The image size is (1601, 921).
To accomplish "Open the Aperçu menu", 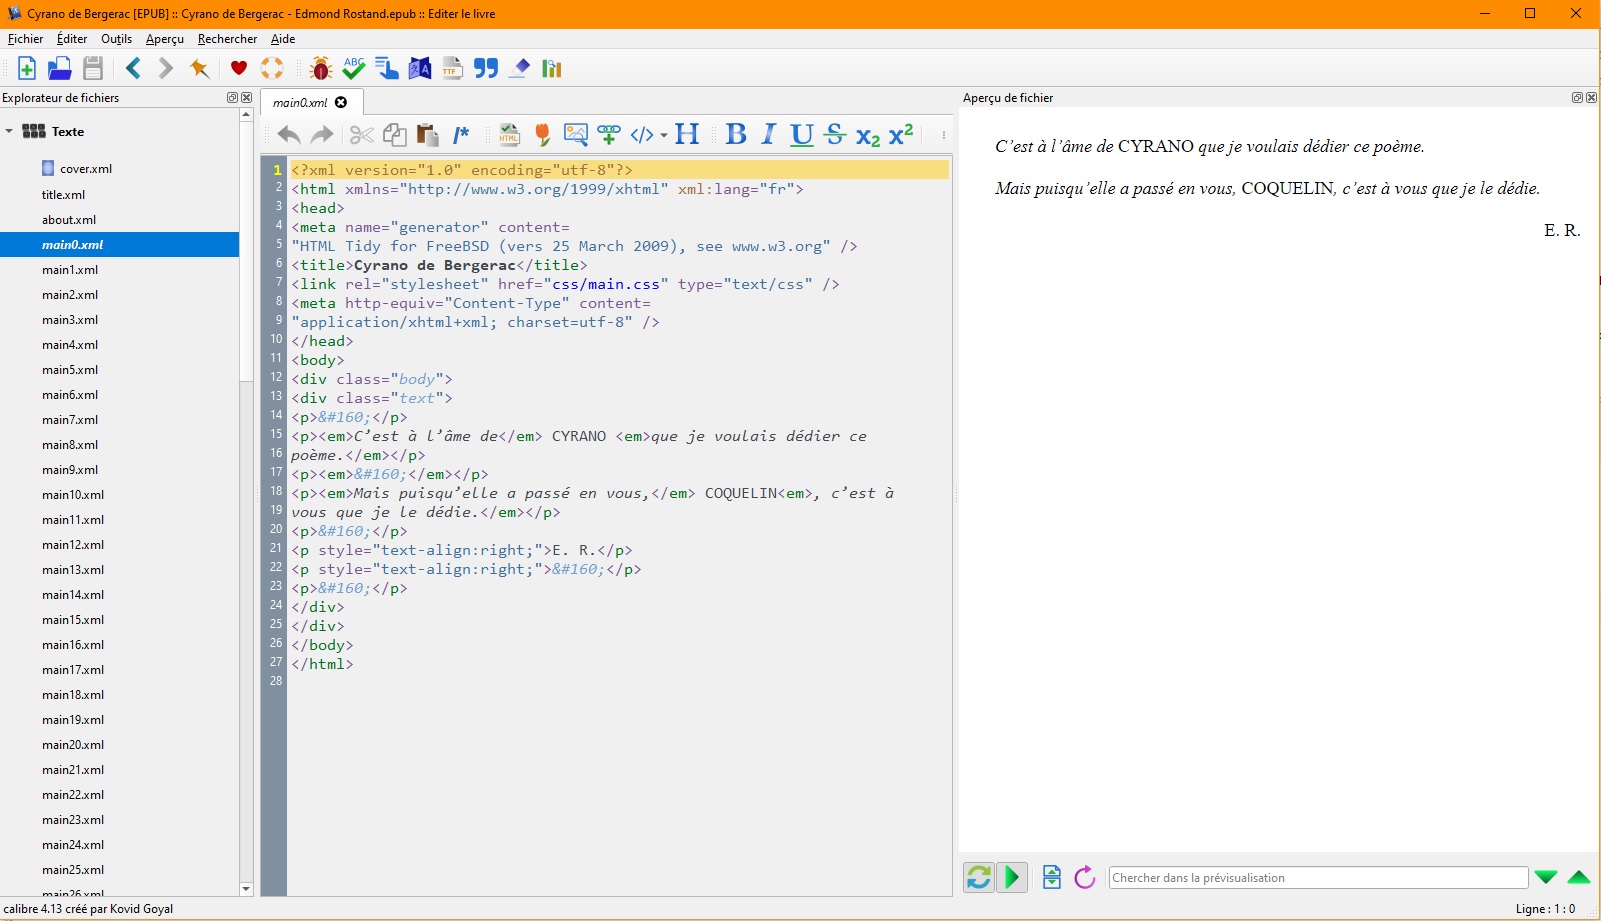I will coord(165,39).
